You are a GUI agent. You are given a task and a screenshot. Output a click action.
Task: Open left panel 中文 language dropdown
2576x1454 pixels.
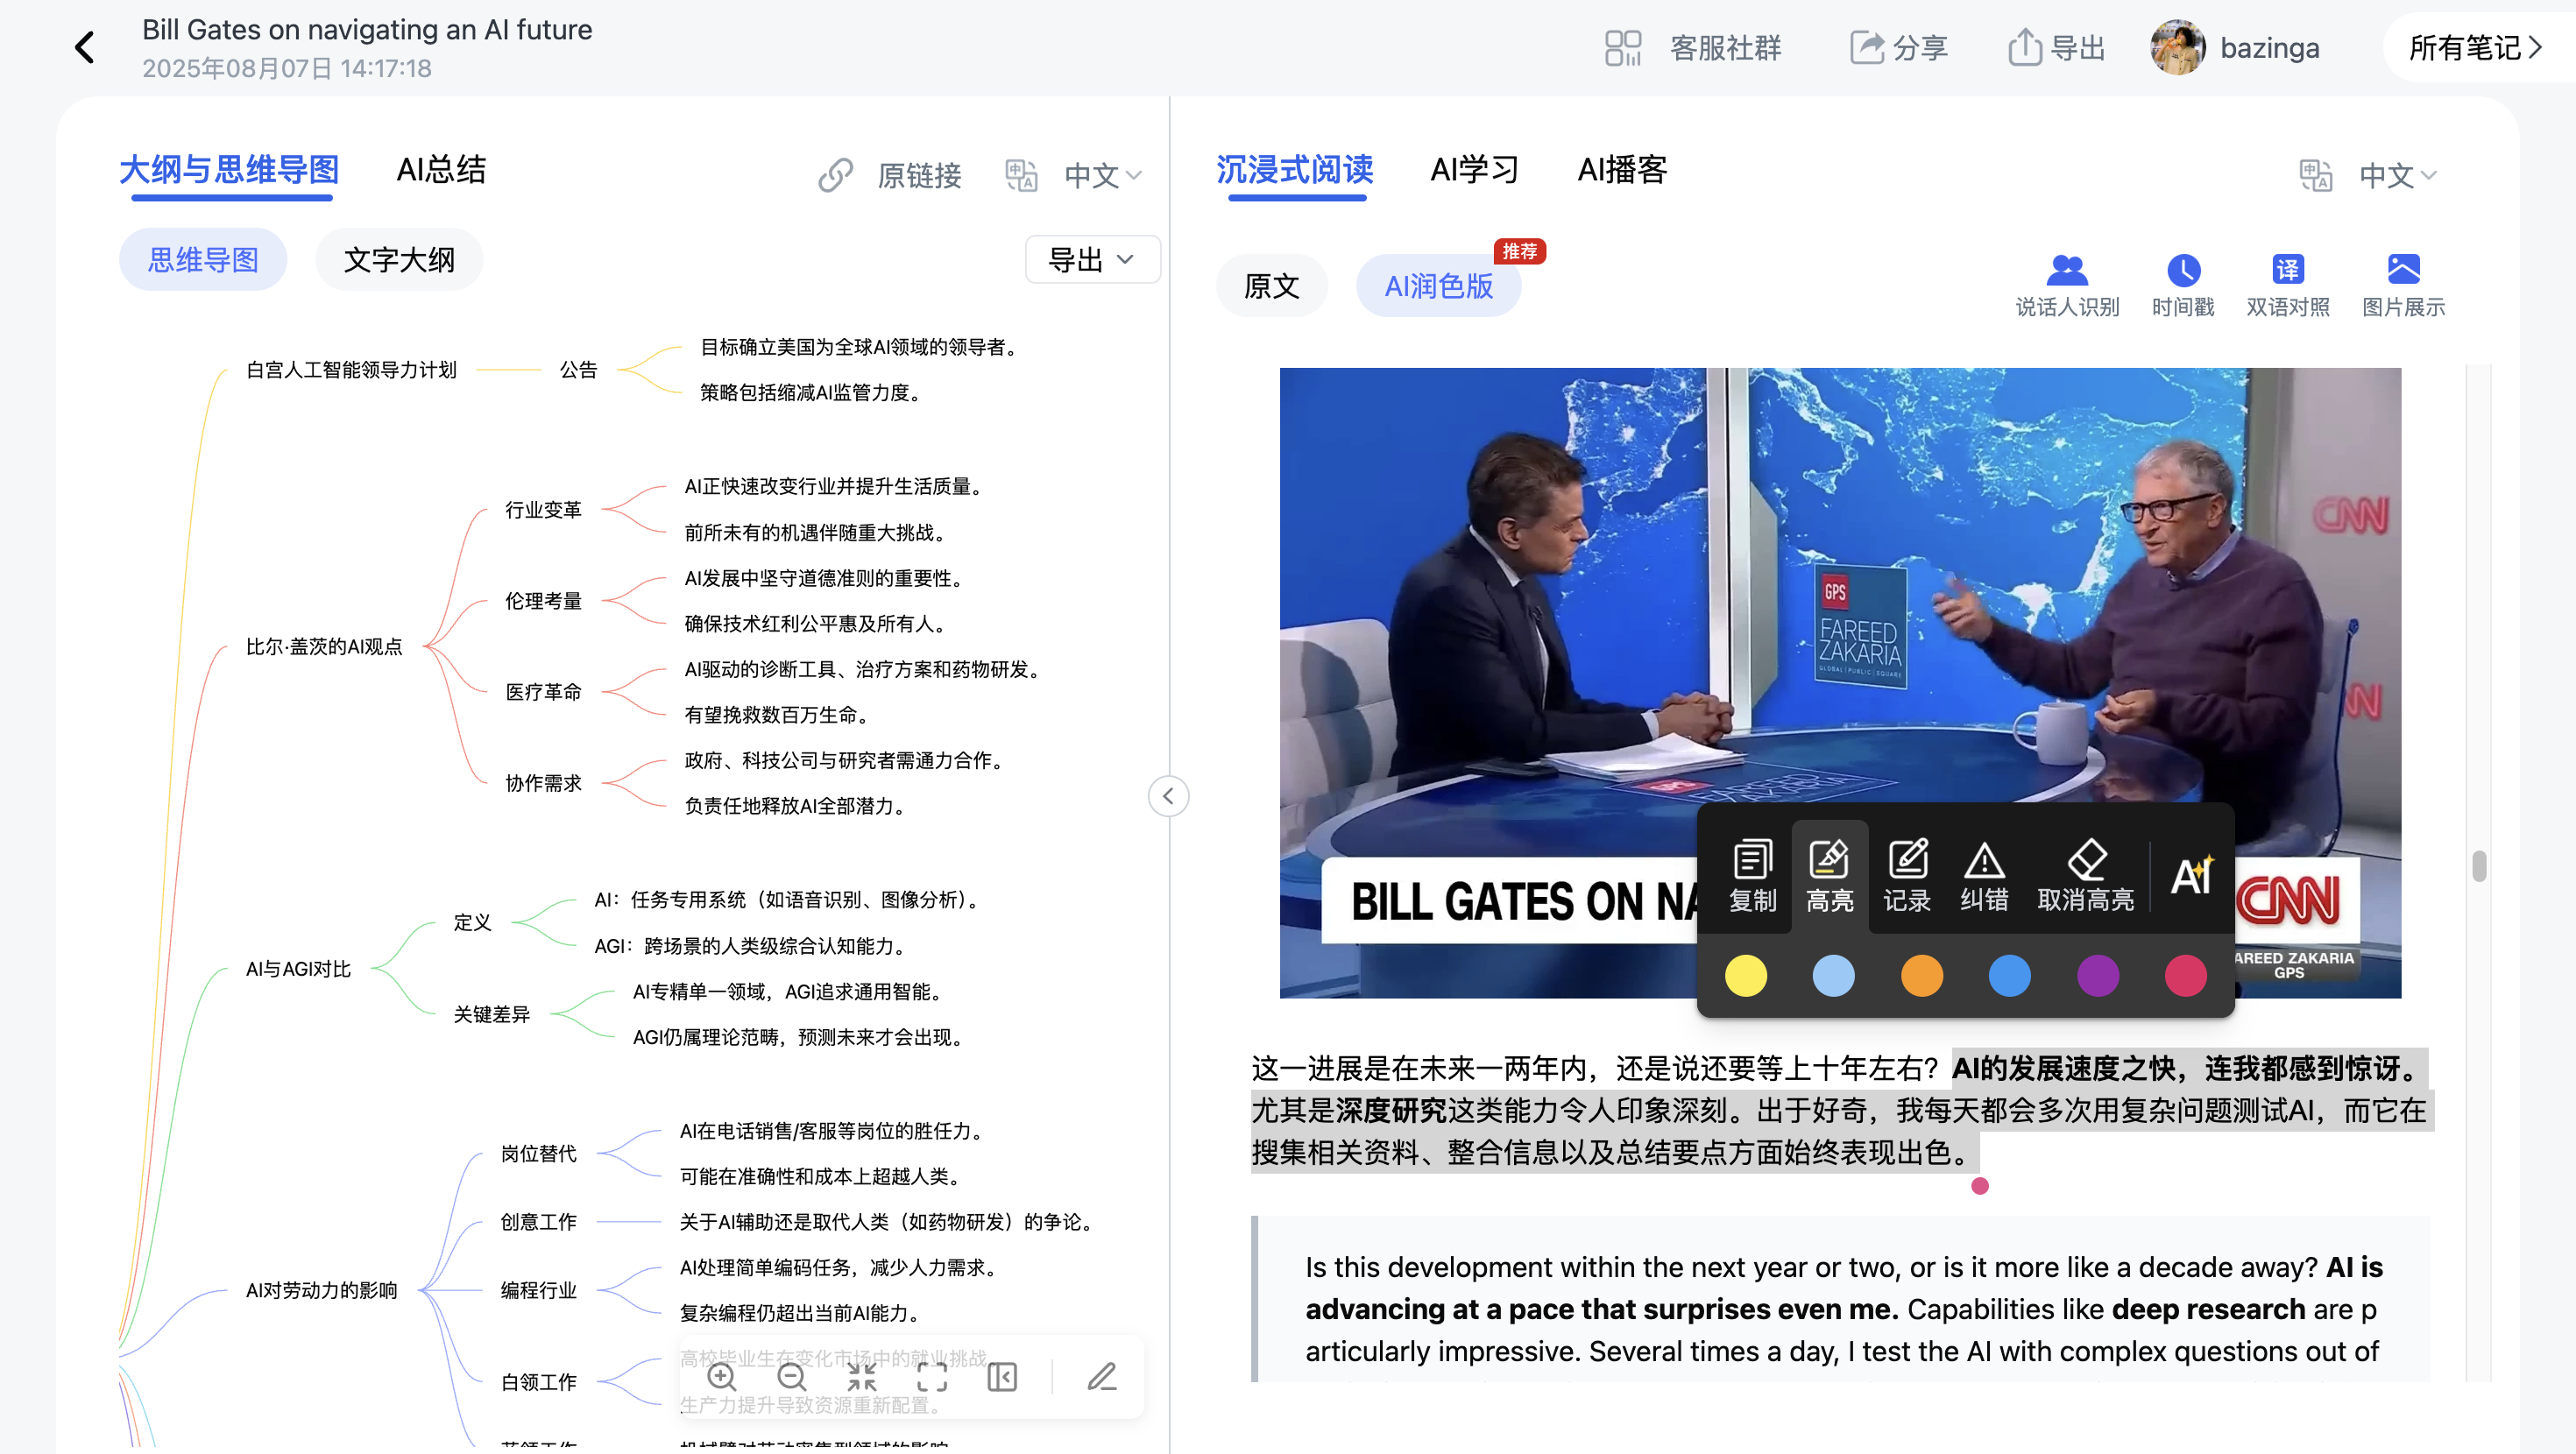click(x=1103, y=175)
